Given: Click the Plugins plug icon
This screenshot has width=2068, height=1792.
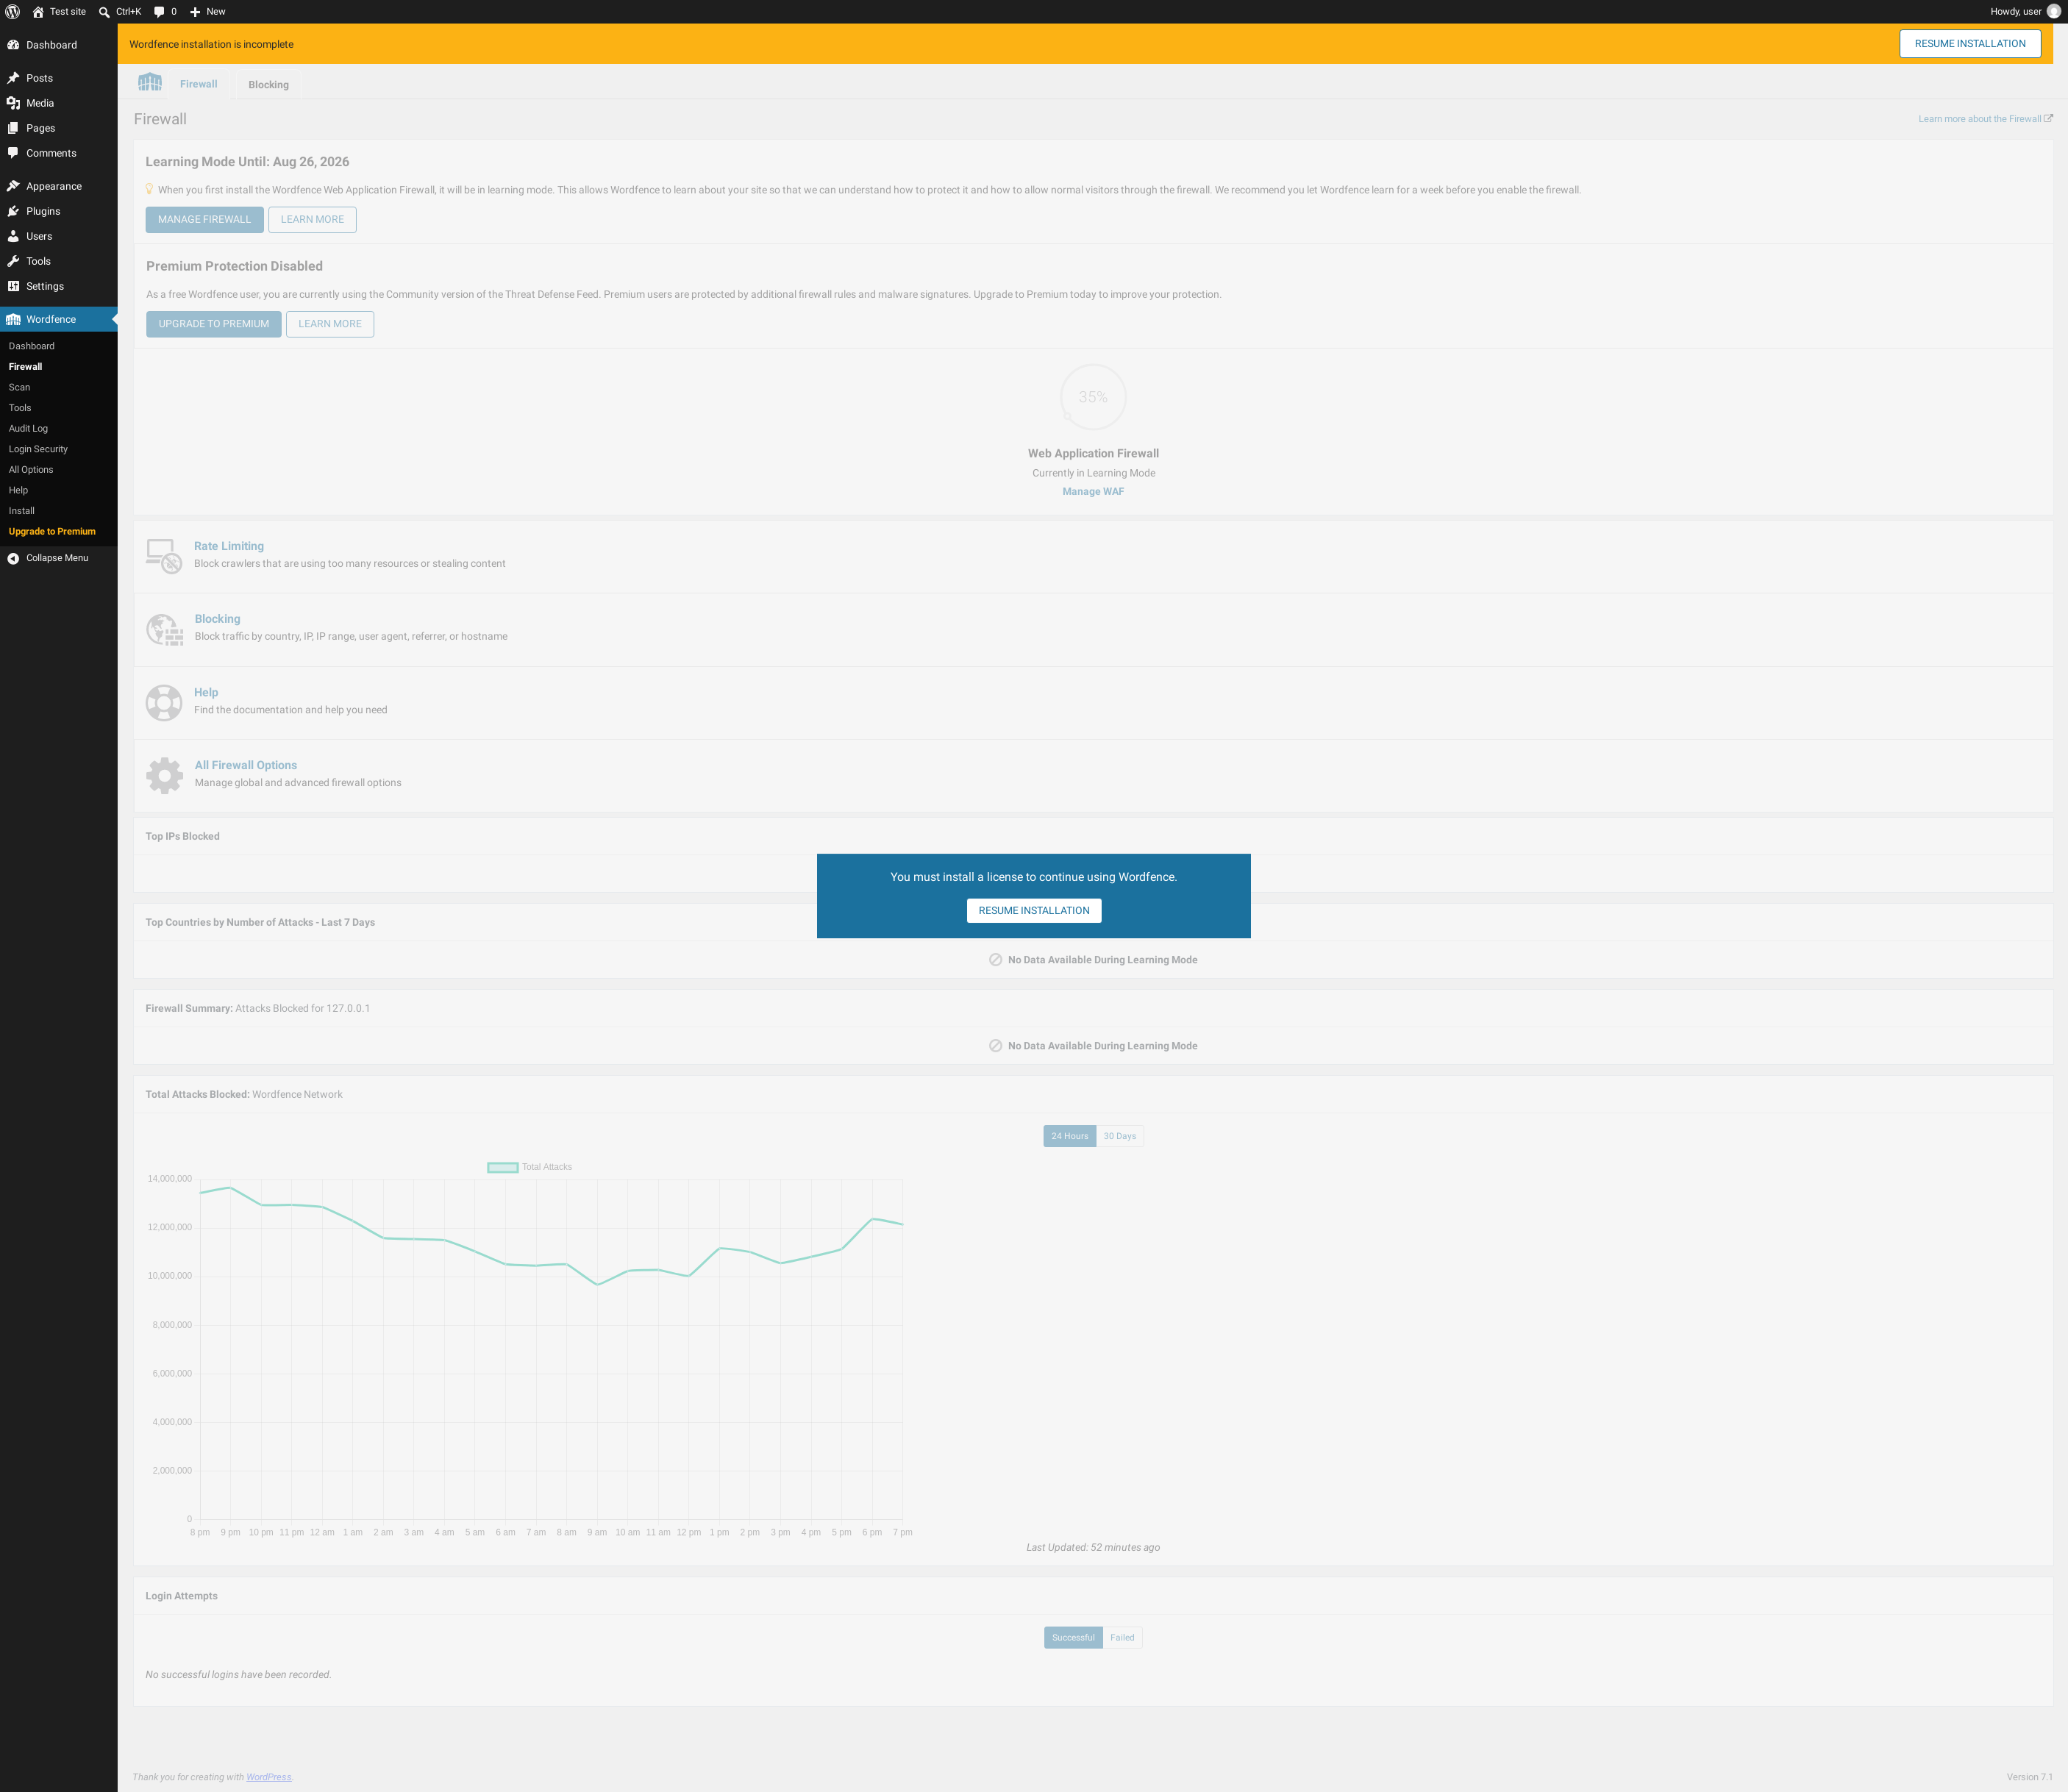Looking at the screenshot, I should [x=13, y=211].
